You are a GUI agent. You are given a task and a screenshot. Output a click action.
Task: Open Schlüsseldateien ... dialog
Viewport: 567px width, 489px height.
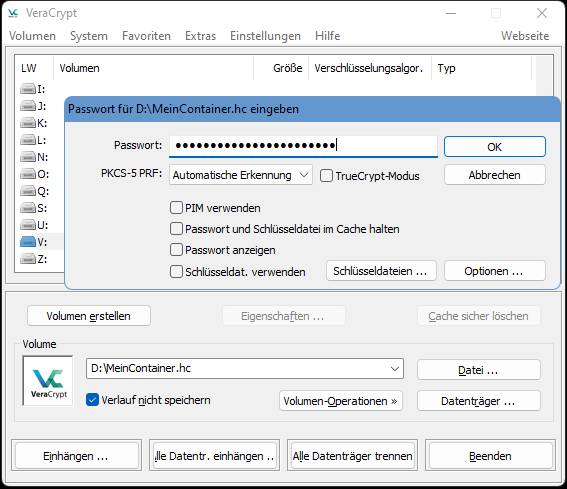tap(381, 271)
